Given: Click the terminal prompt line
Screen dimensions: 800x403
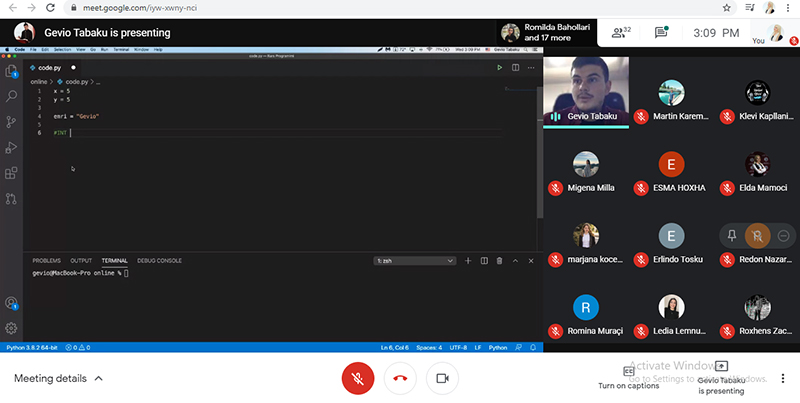Looking at the screenshot, I should pos(80,273).
